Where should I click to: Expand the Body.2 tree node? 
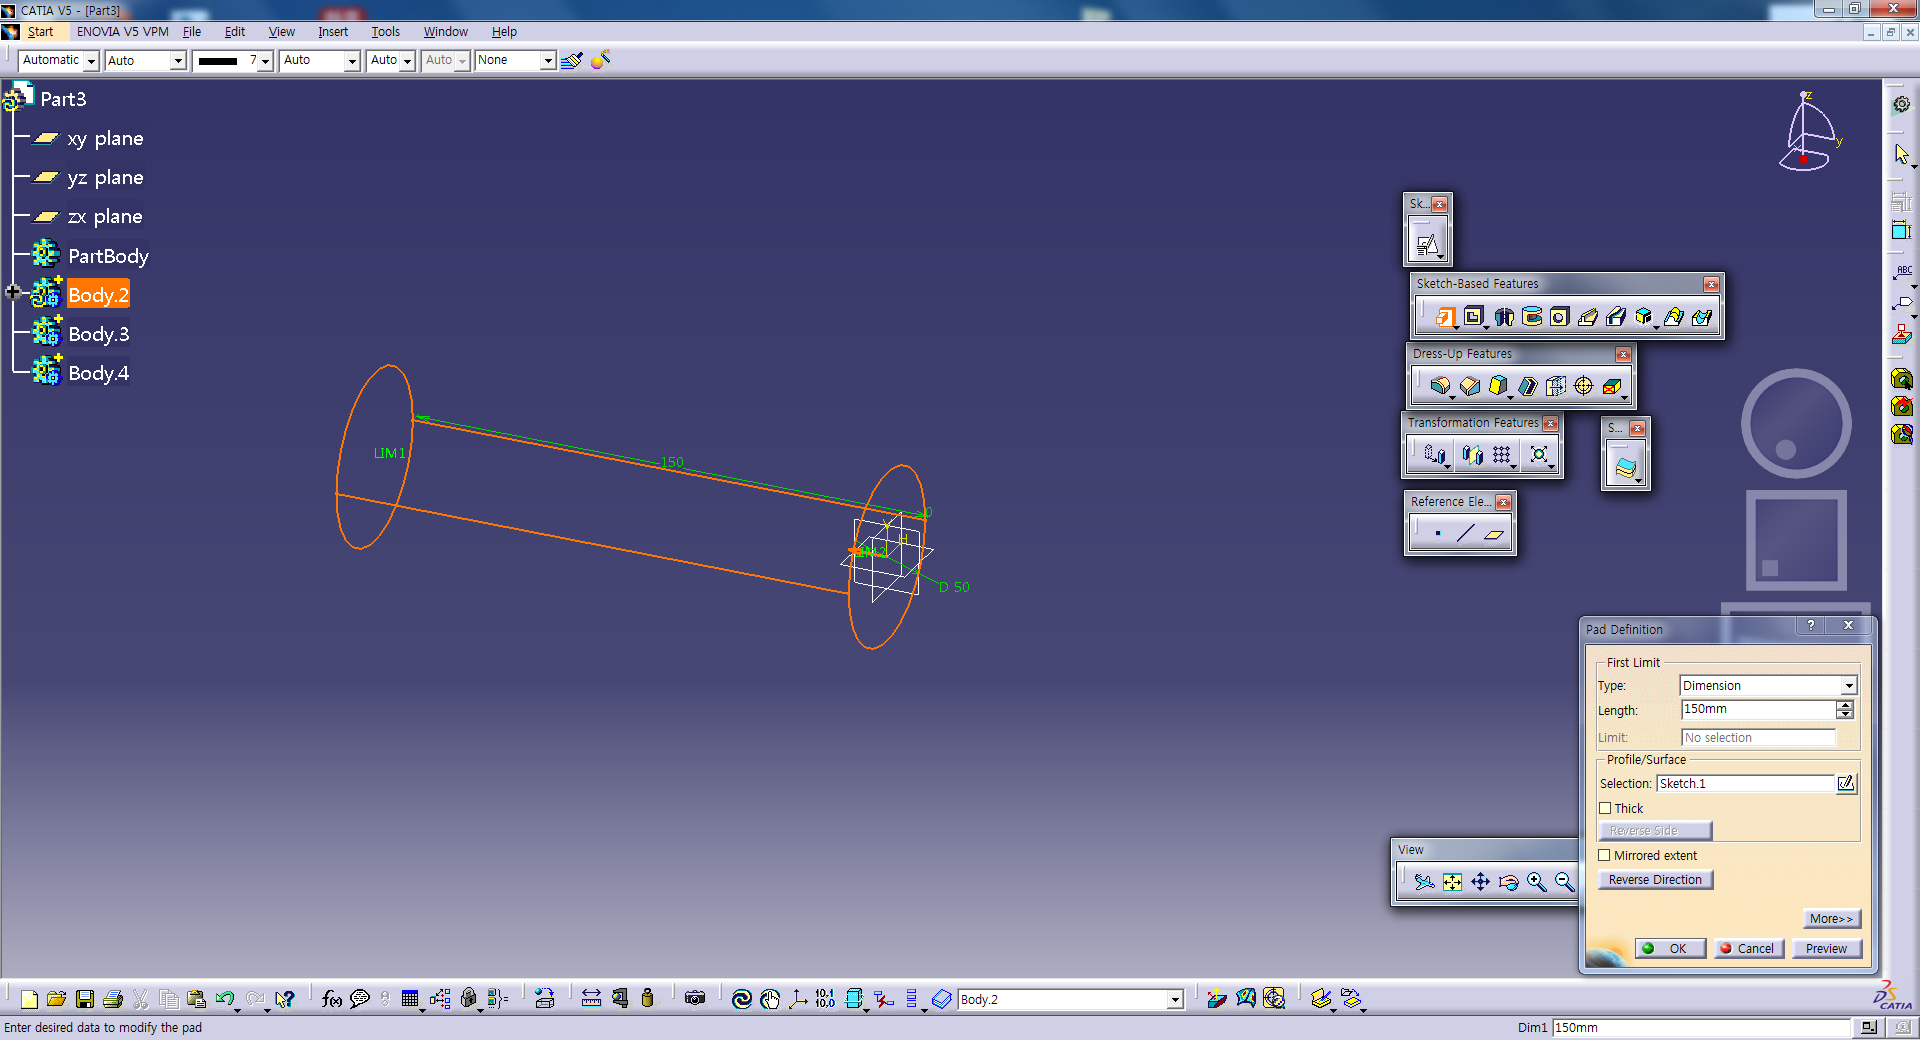pos(13,292)
